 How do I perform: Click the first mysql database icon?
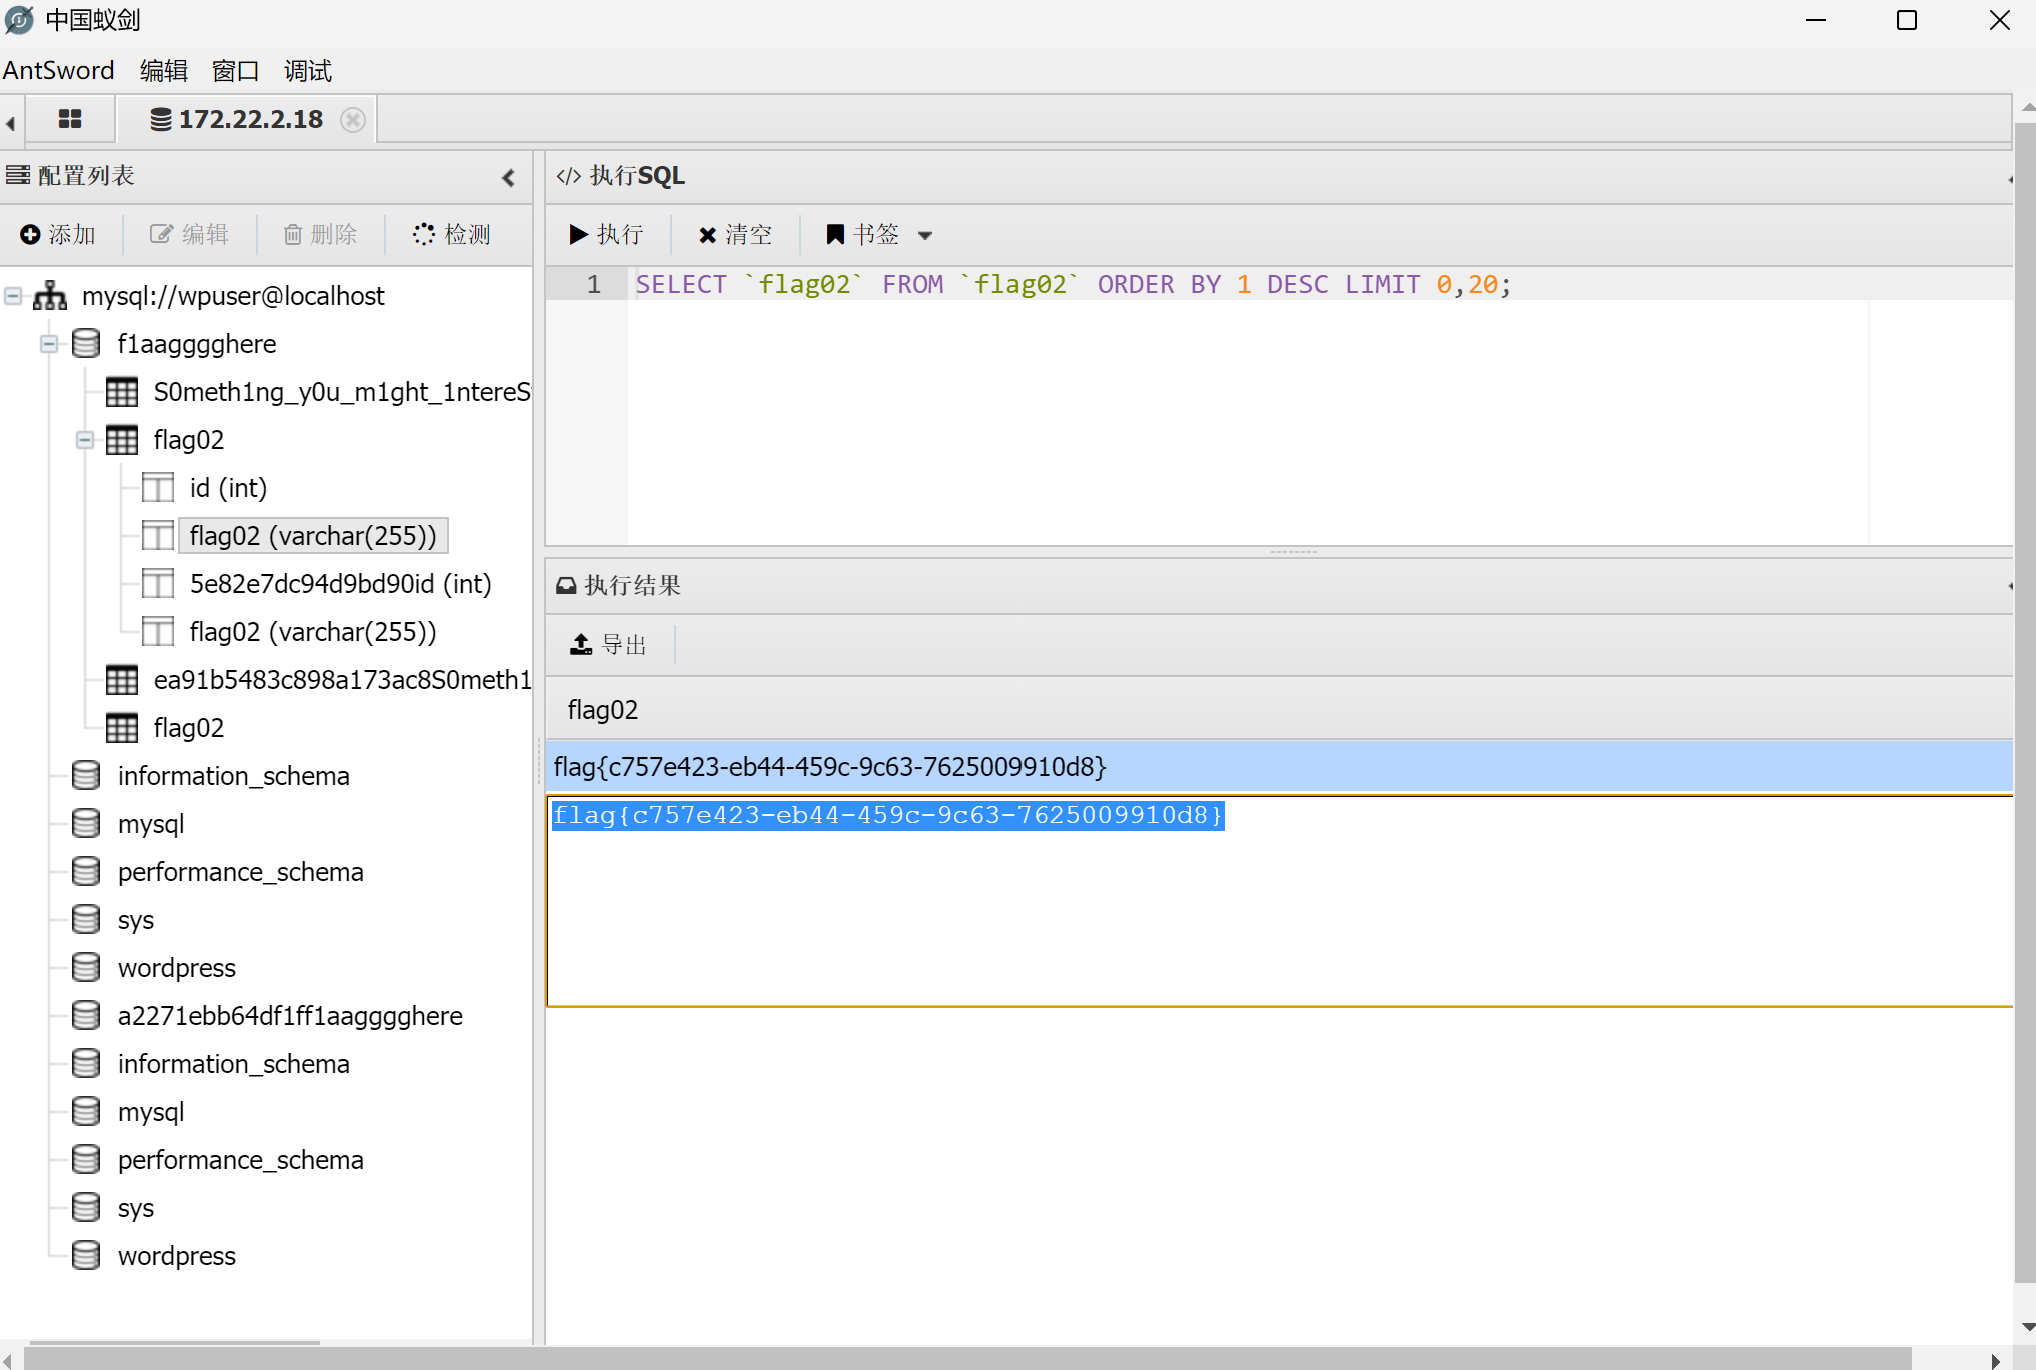point(86,824)
